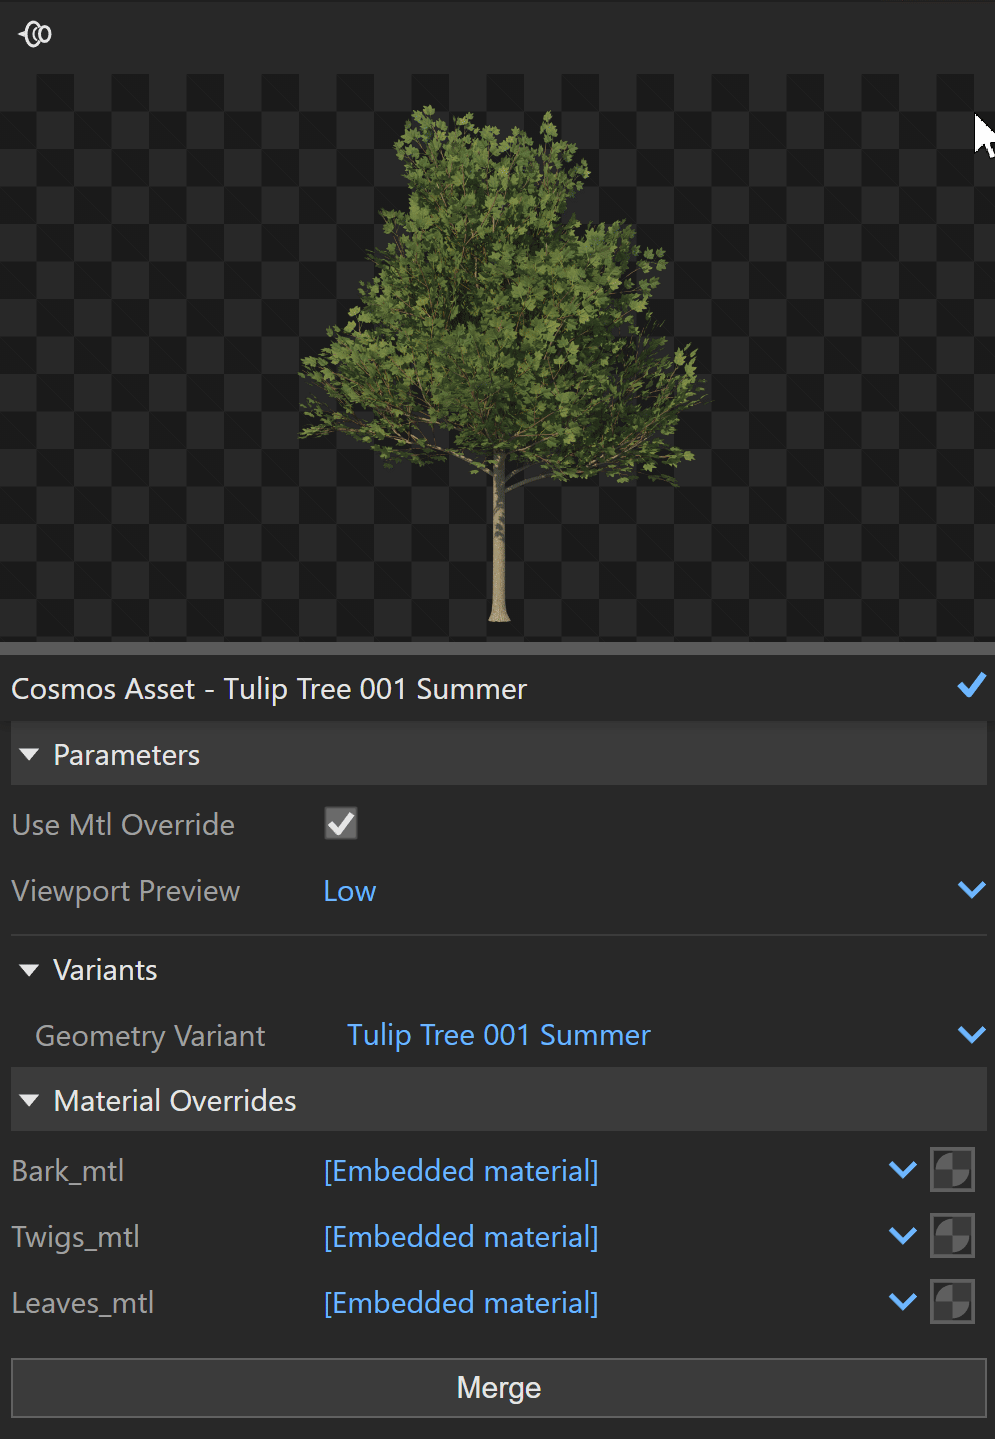Click the Leaves_mtl label
The height and width of the screenshot is (1439, 995).
83,1303
